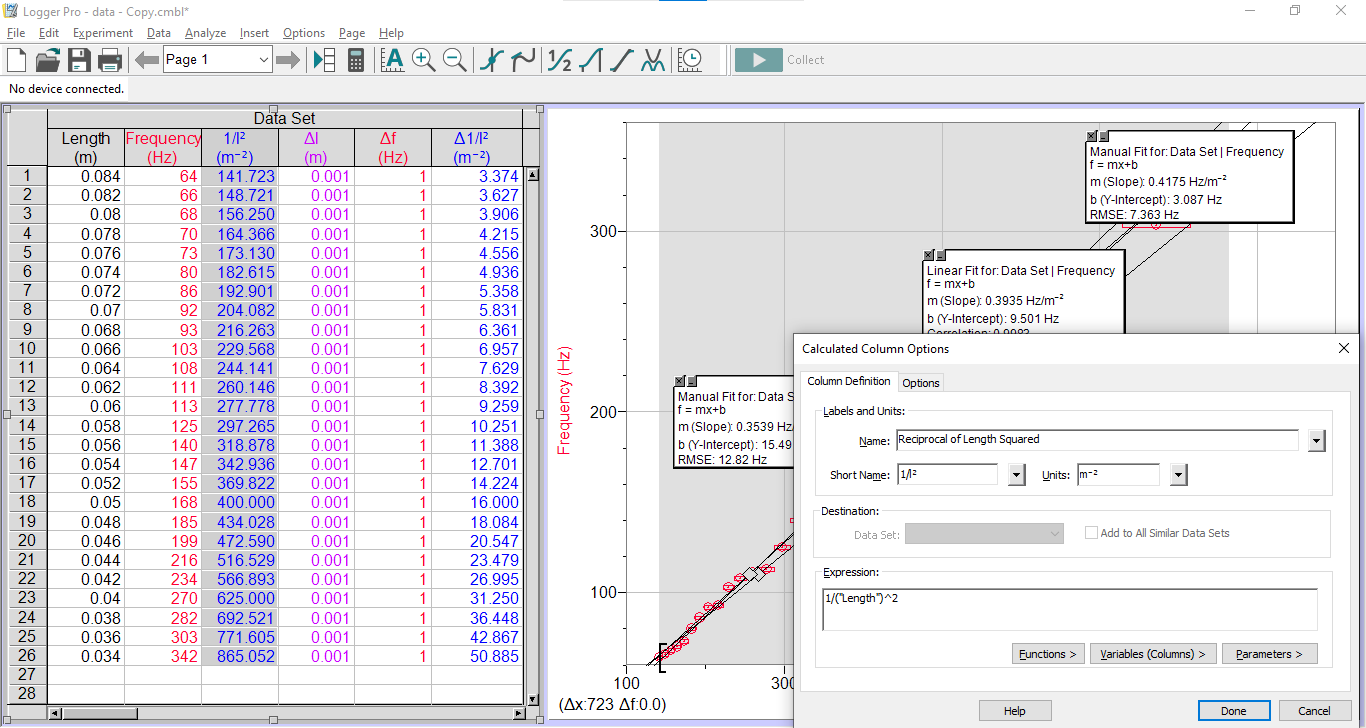The width and height of the screenshot is (1366, 728).
Task: Close the Calculated Column Options dialog
Action: pos(1343,348)
